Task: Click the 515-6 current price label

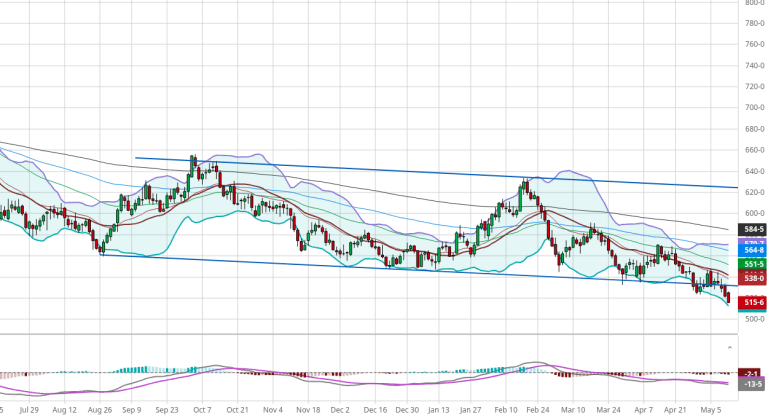Action: pos(751,302)
